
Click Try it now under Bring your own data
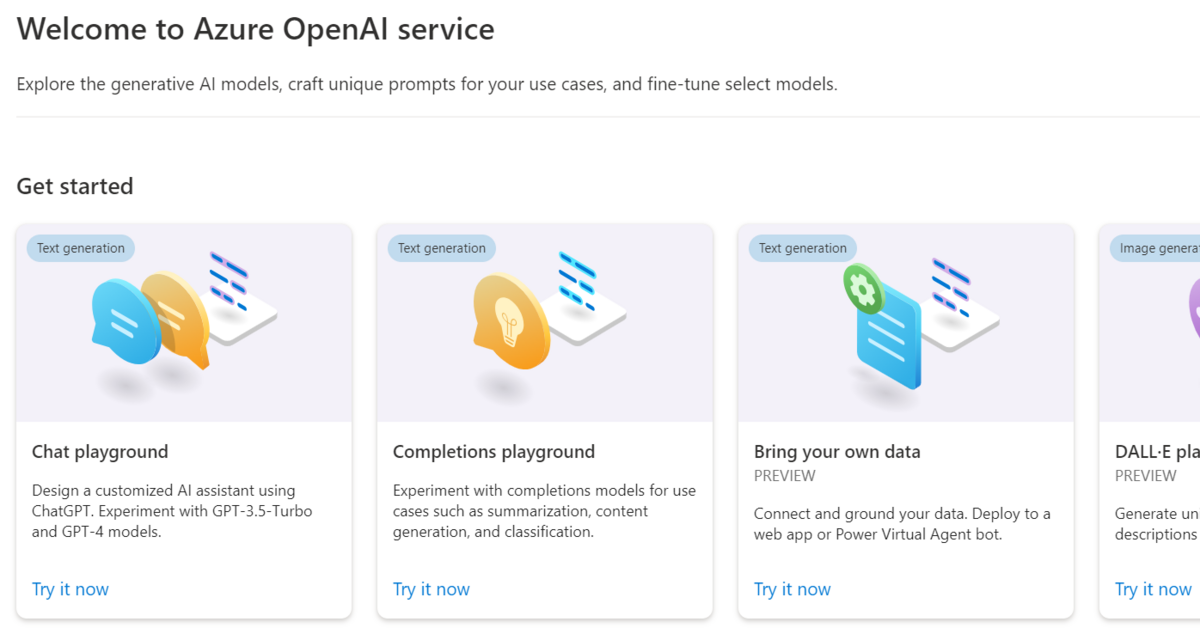pyautogui.click(x=792, y=589)
